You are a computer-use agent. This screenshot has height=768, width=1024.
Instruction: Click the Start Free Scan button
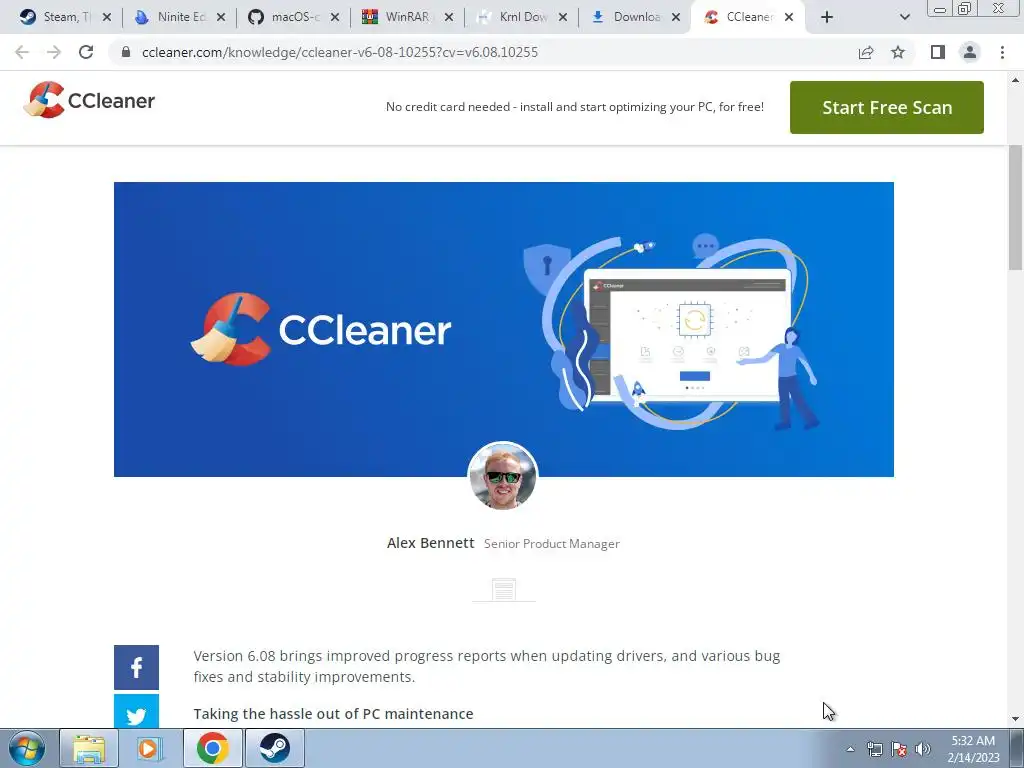(887, 107)
